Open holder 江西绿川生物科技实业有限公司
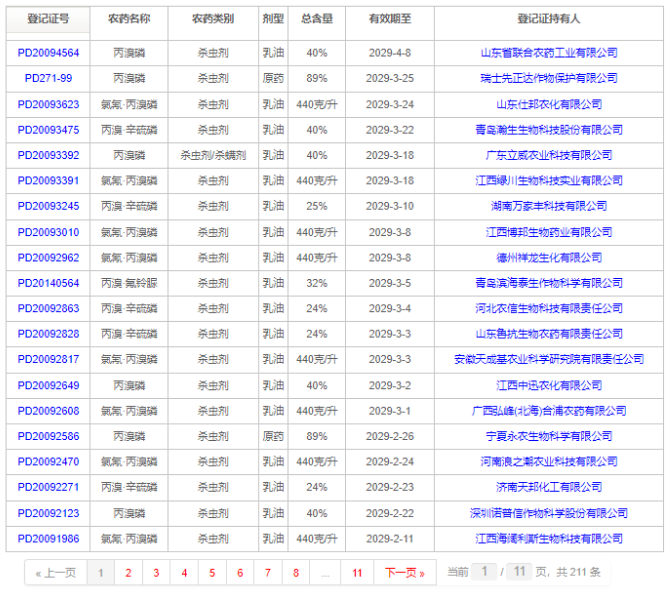 click(549, 180)
